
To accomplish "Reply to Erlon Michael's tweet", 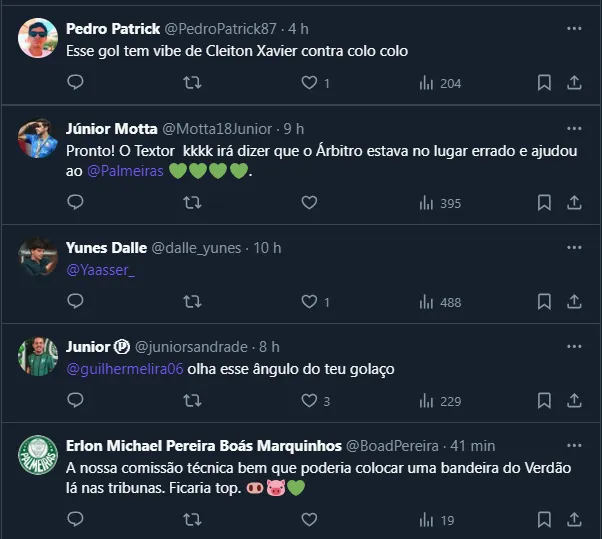I will [x=75, y=519].
